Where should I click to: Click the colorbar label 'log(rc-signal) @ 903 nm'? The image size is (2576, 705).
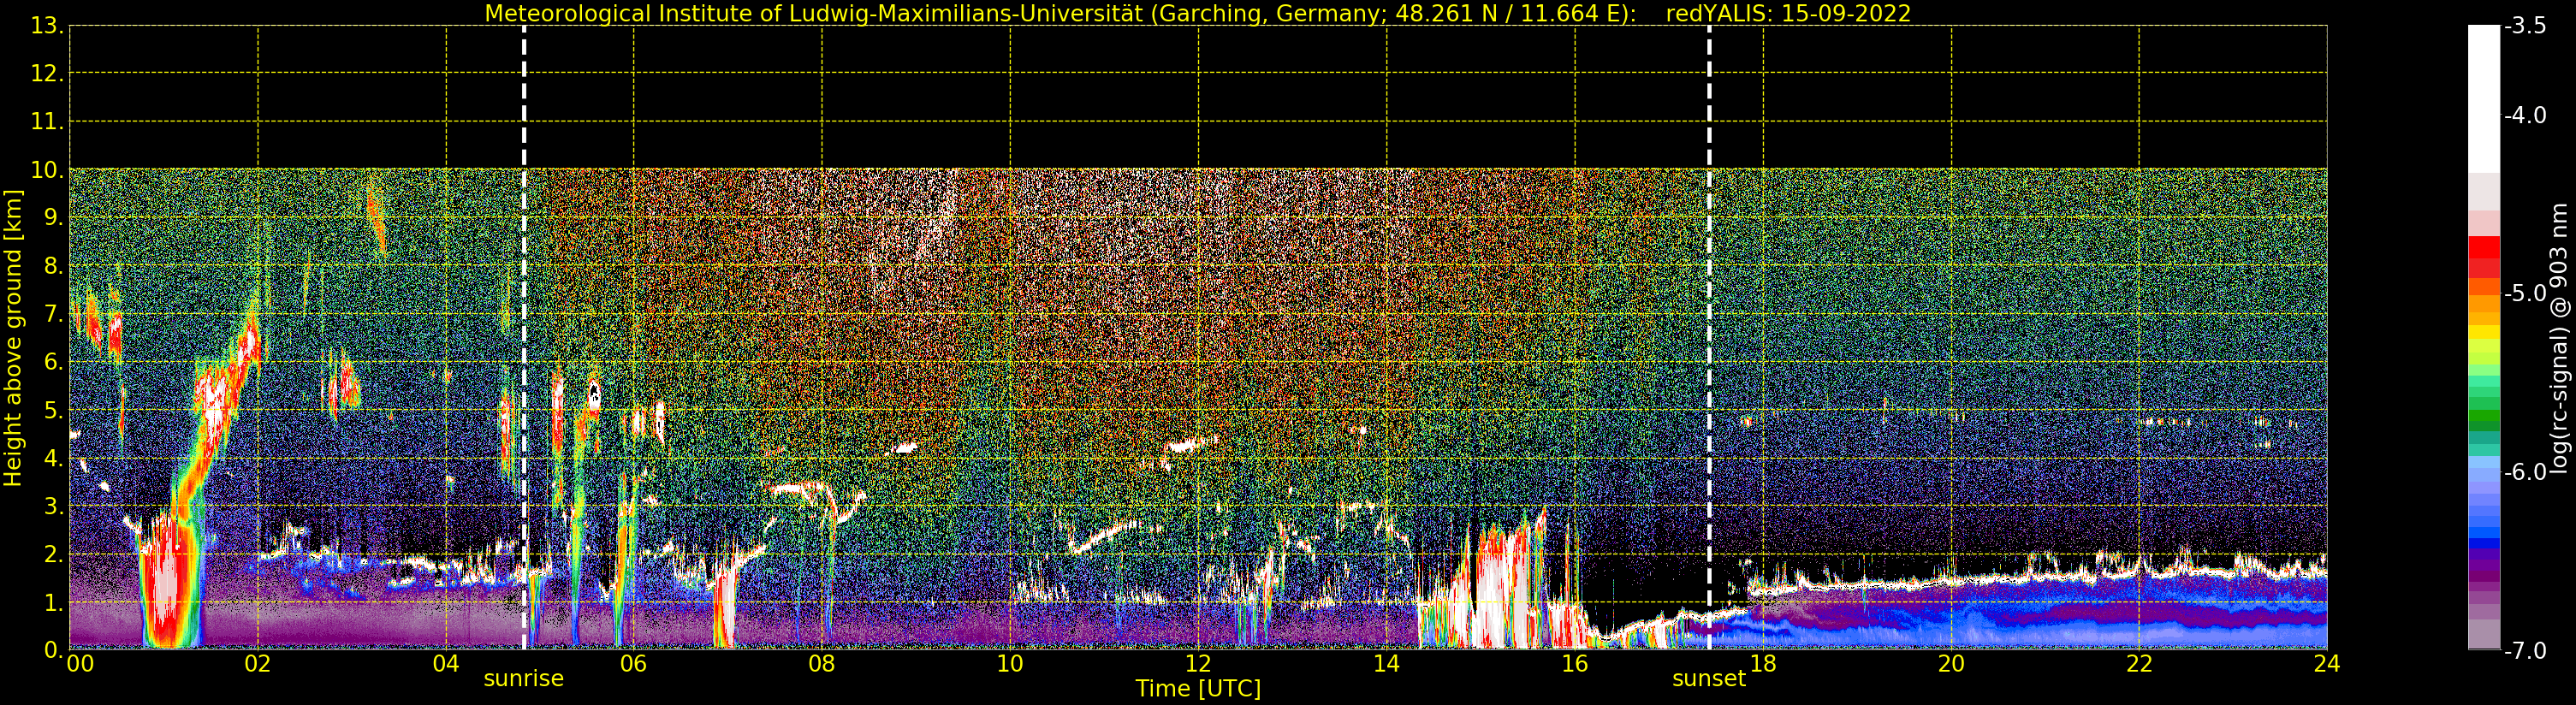click(x=2558, y=338)
